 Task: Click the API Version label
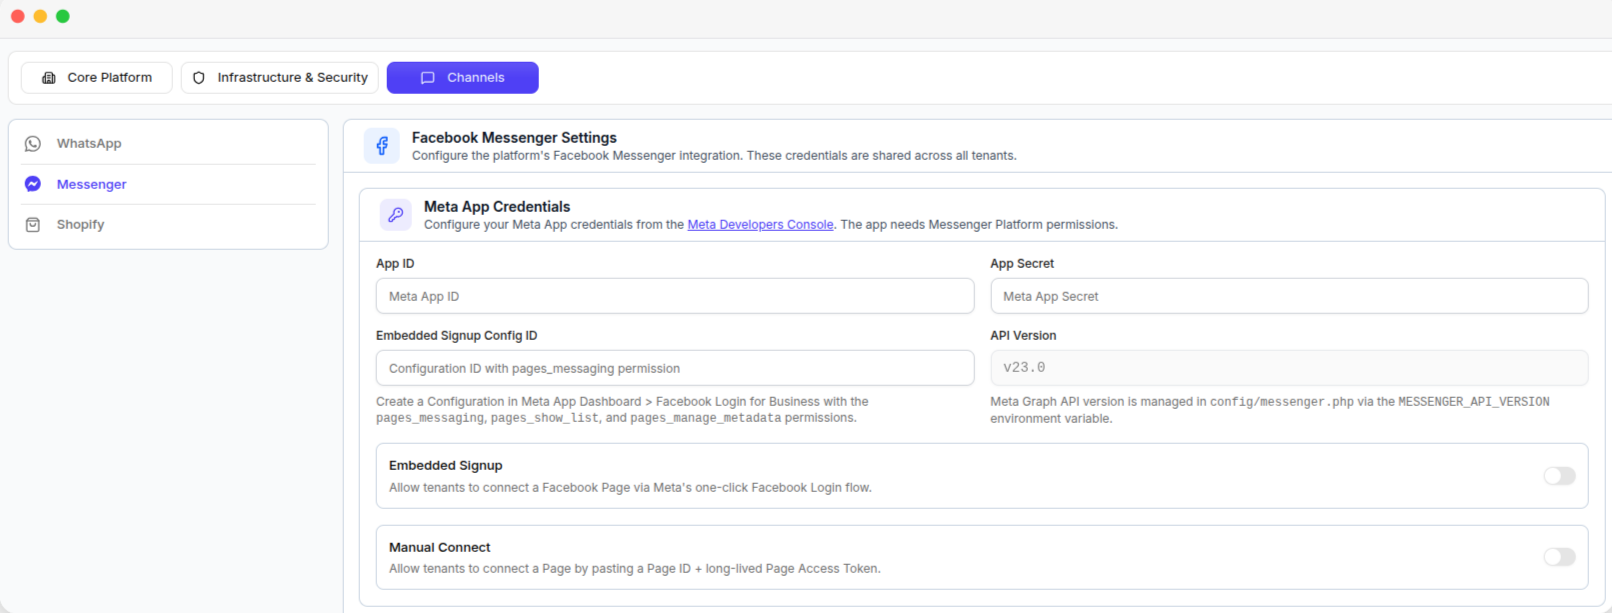pyautogui.click(x=1023, y=336)
